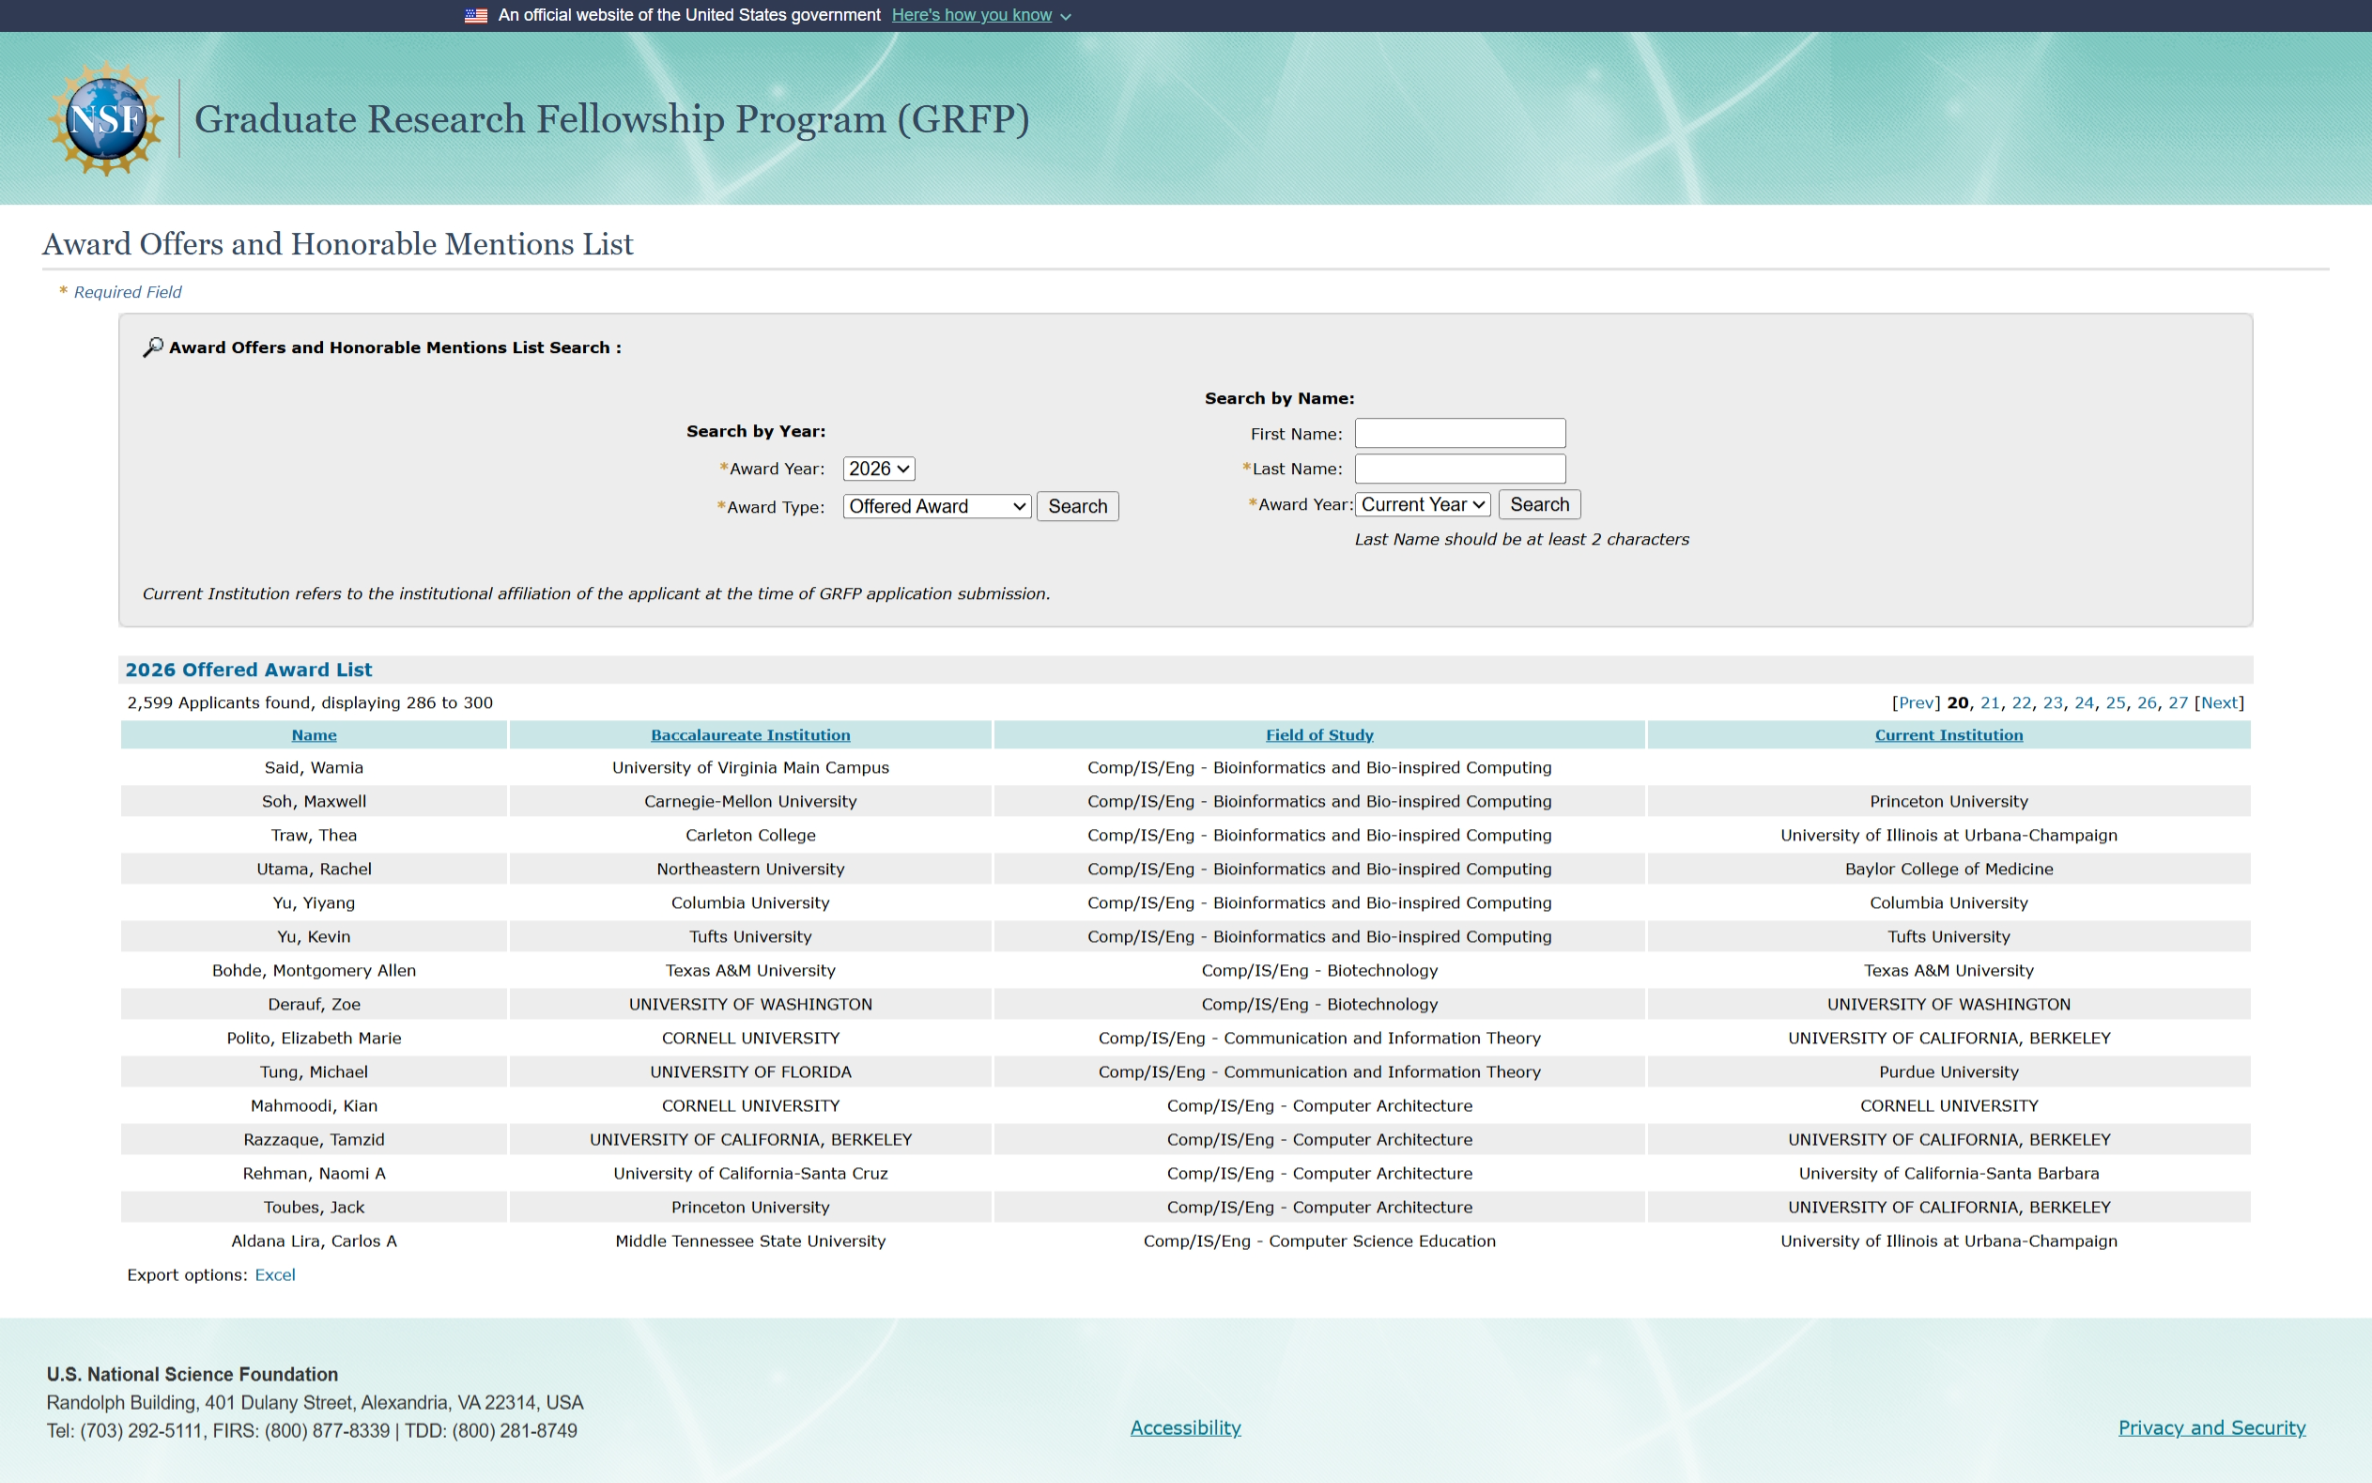Click Toubes's 'Princeton University' baccalaureate cell

(x=750, y=1208)
